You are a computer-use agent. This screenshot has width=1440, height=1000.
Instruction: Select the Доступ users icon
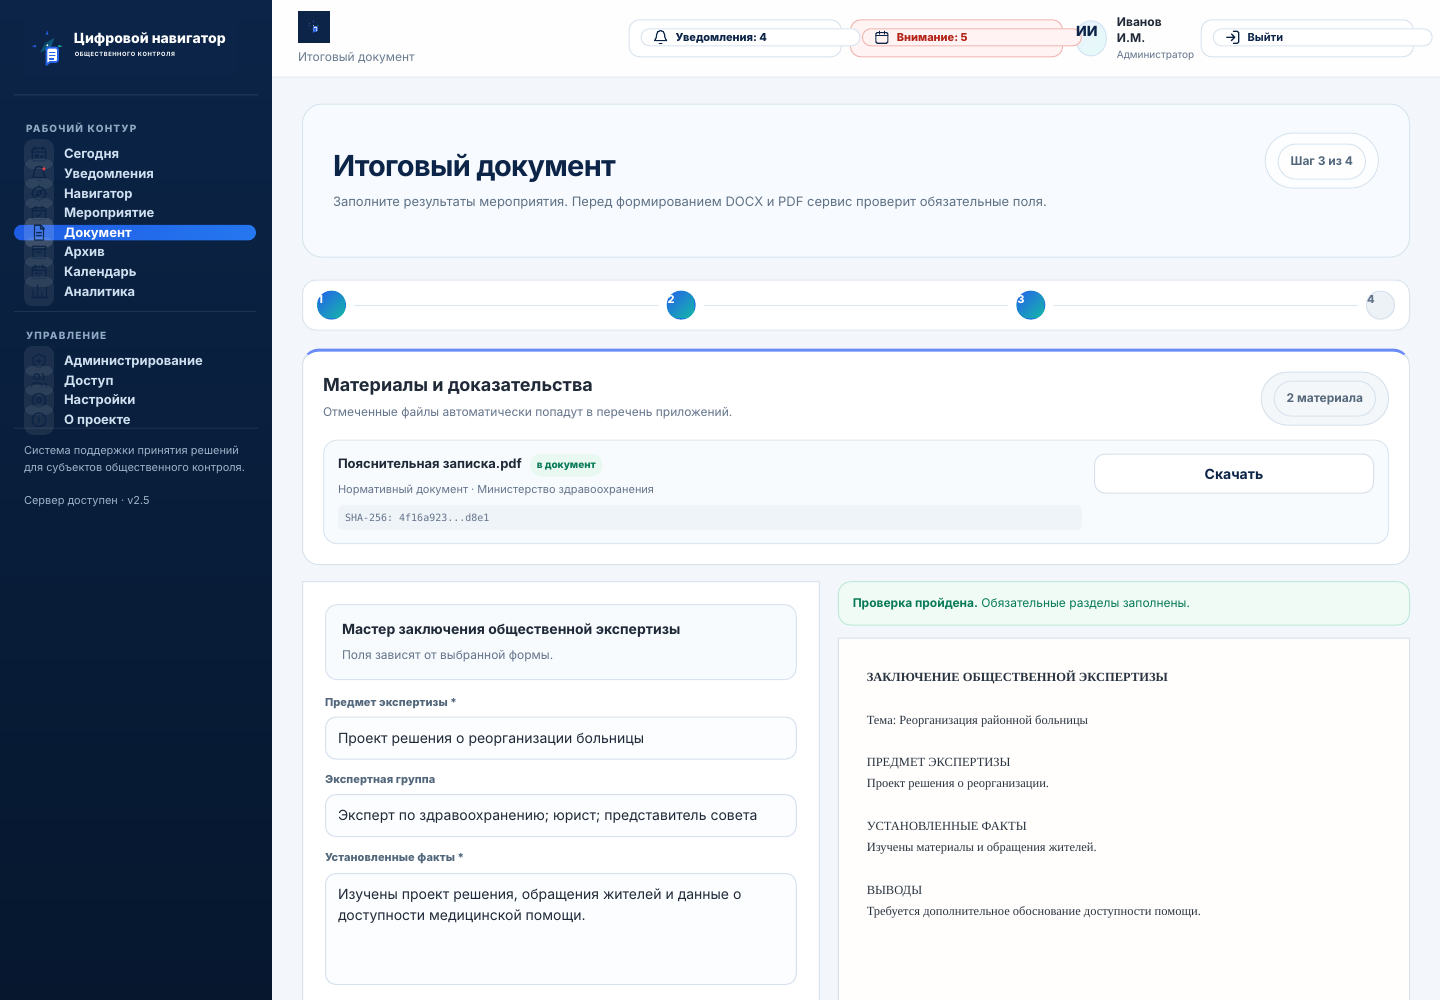[39, 380]
